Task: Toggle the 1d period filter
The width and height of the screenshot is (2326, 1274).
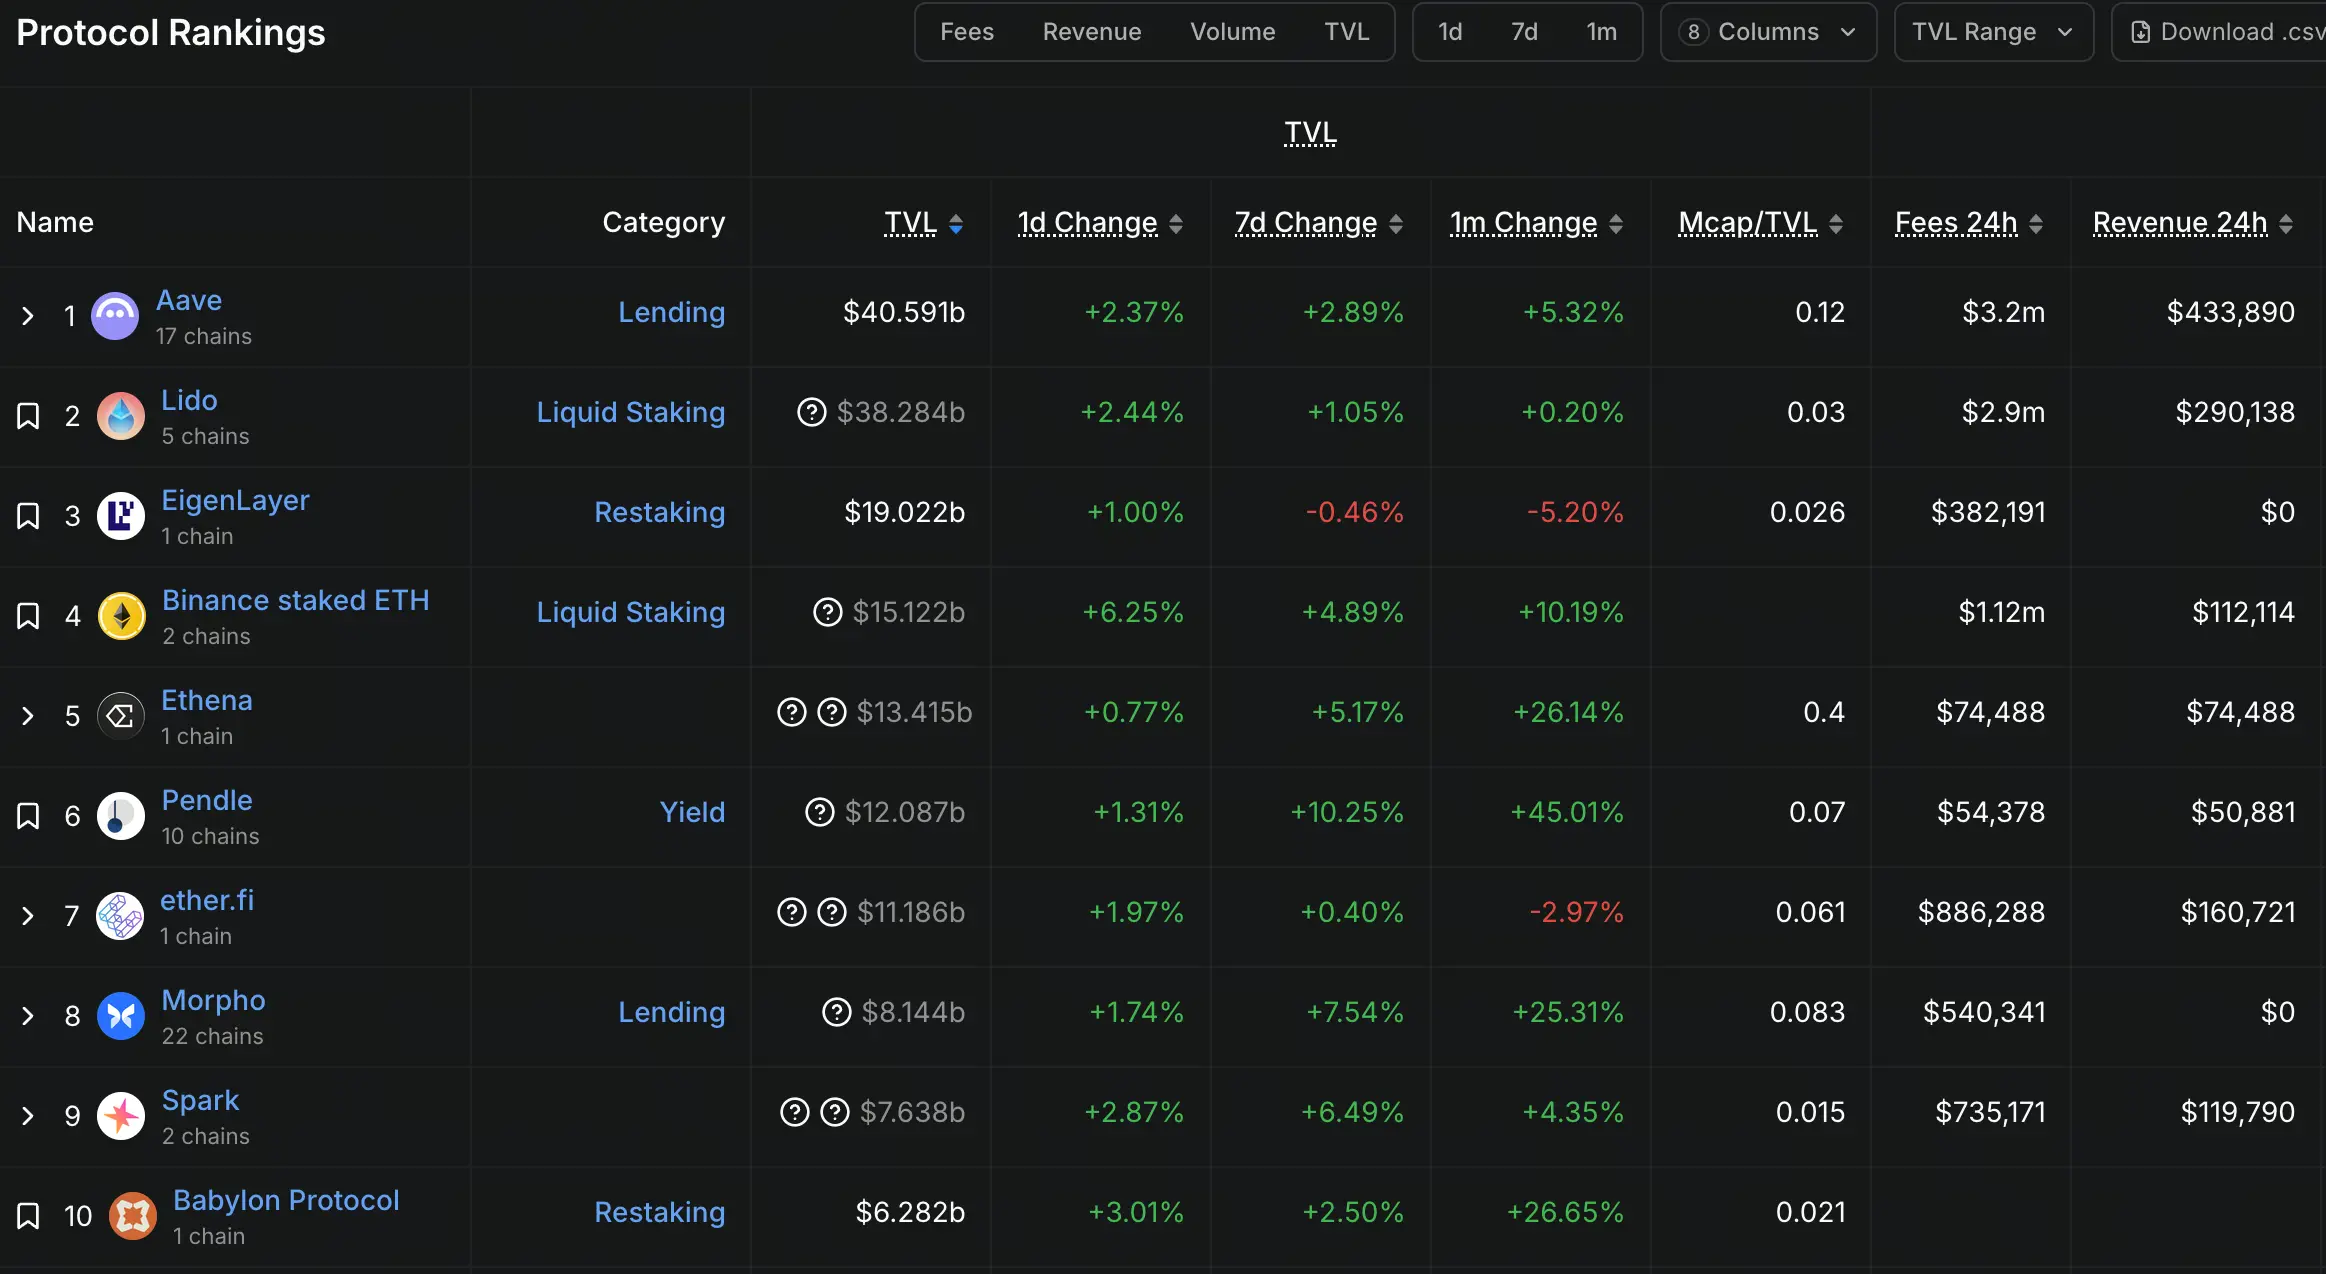Action: pos(1450,32)
